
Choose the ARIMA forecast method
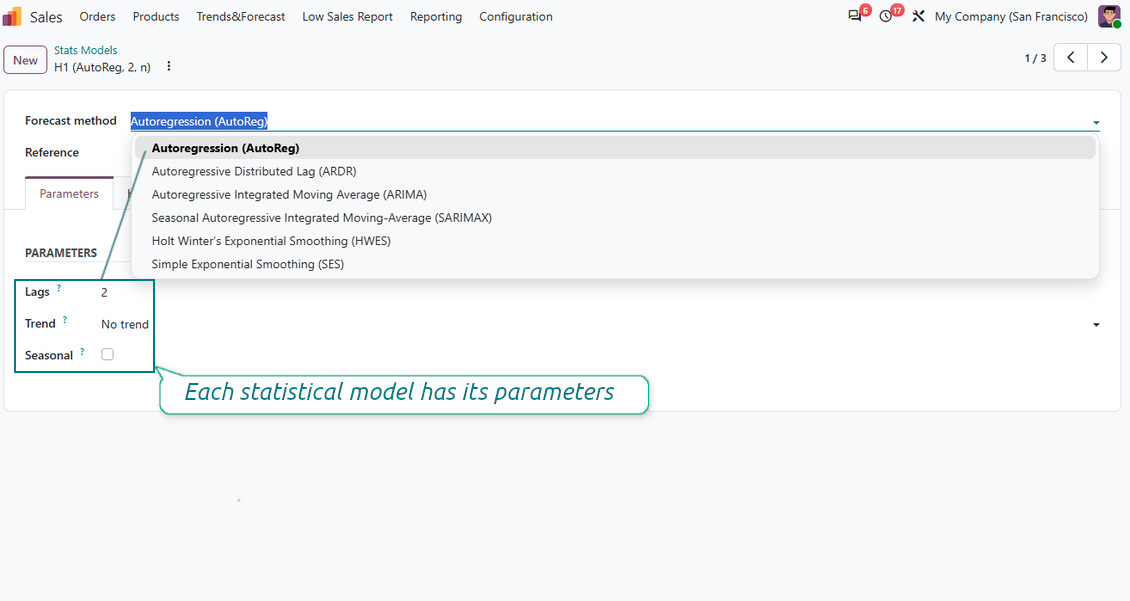[615, 195]
